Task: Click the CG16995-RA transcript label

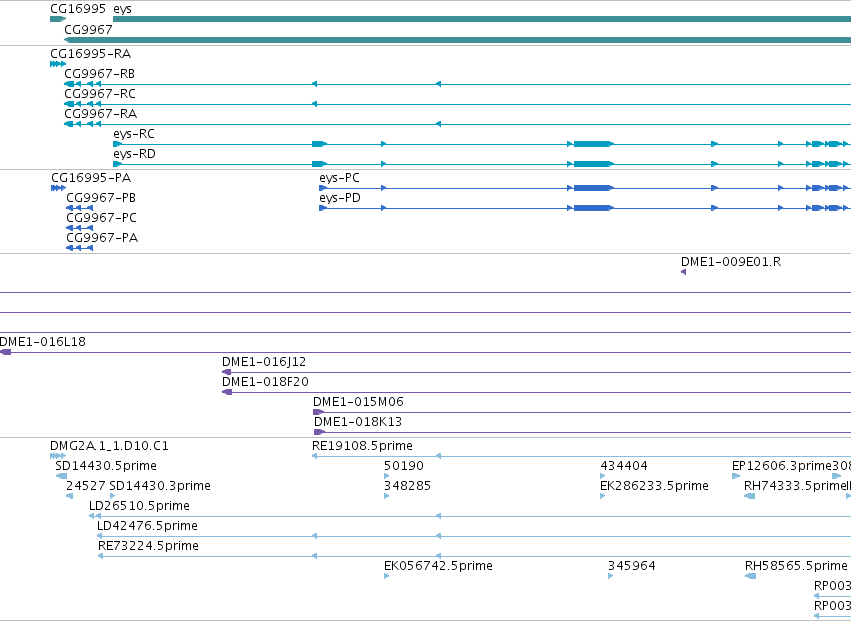Action: click(91, 54)
